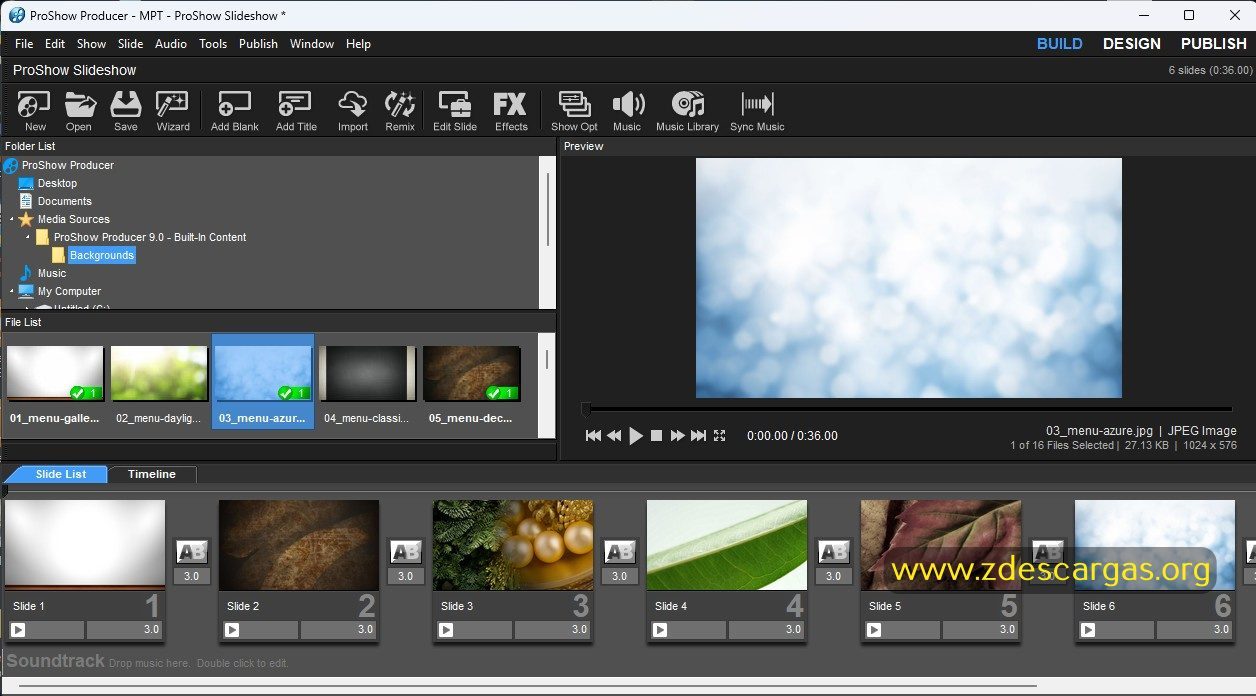The width and height of the screenshot is (1256, 696).
Task: Collapse the Media Sources tree node
Action: [x=13, y=219]
